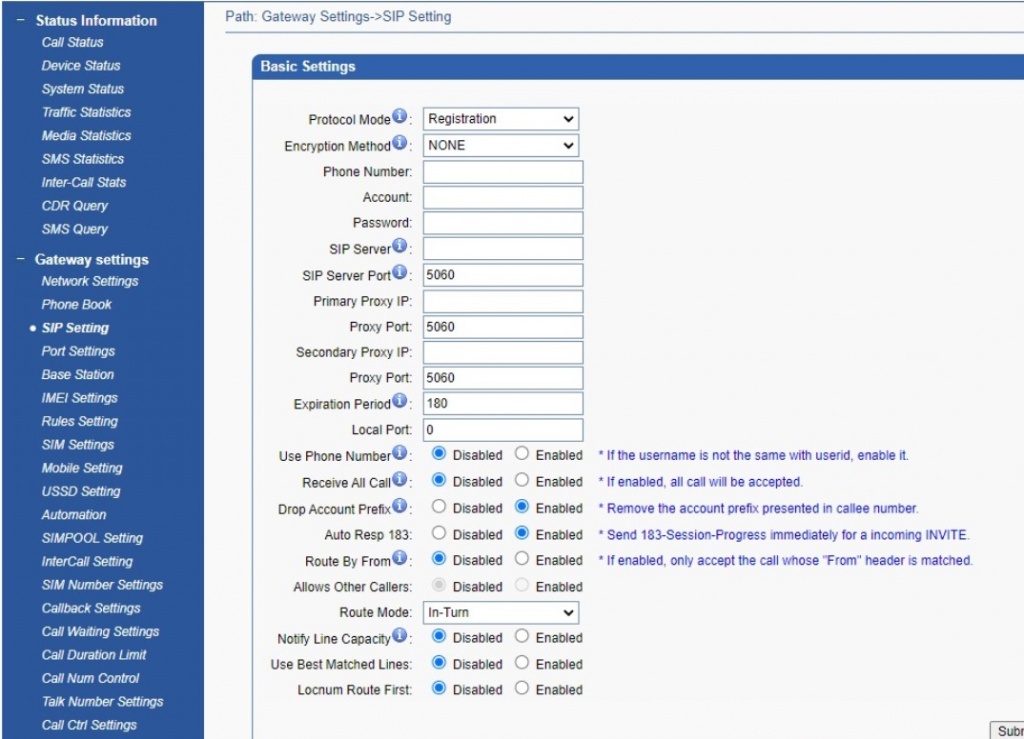The image size is (1024, 739).
Task: Click the info icon beside Protocol Mode
Action: pyautogui.click(x=400, y=118)
